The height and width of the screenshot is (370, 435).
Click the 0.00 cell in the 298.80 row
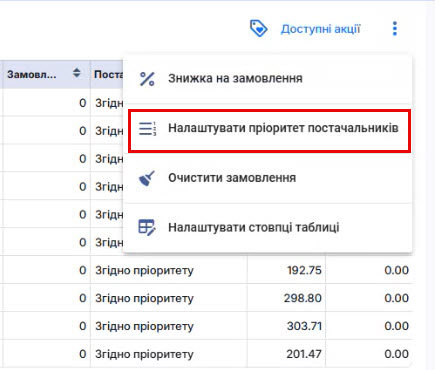click(x=369, y=298)
